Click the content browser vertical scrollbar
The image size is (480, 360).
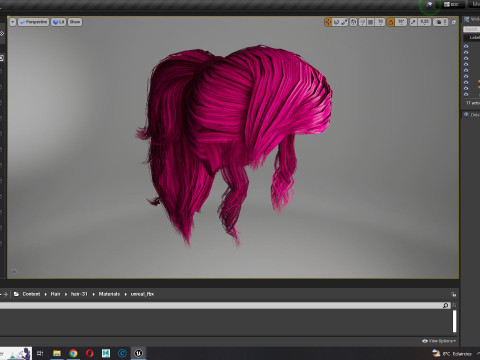tap(454, 321)
